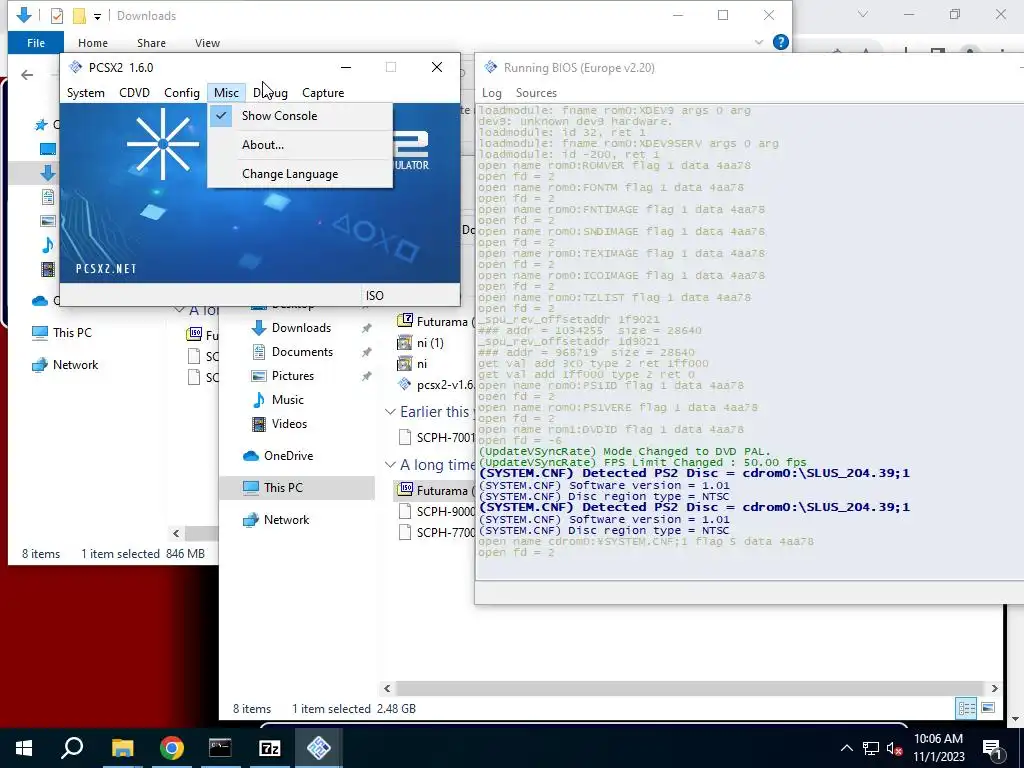Click the Explorer back arrow
The width and height of the screenshot is (1024, 768).
point(27,75)
